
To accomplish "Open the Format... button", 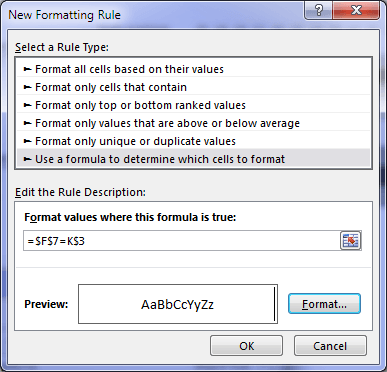I will [324, 304].
